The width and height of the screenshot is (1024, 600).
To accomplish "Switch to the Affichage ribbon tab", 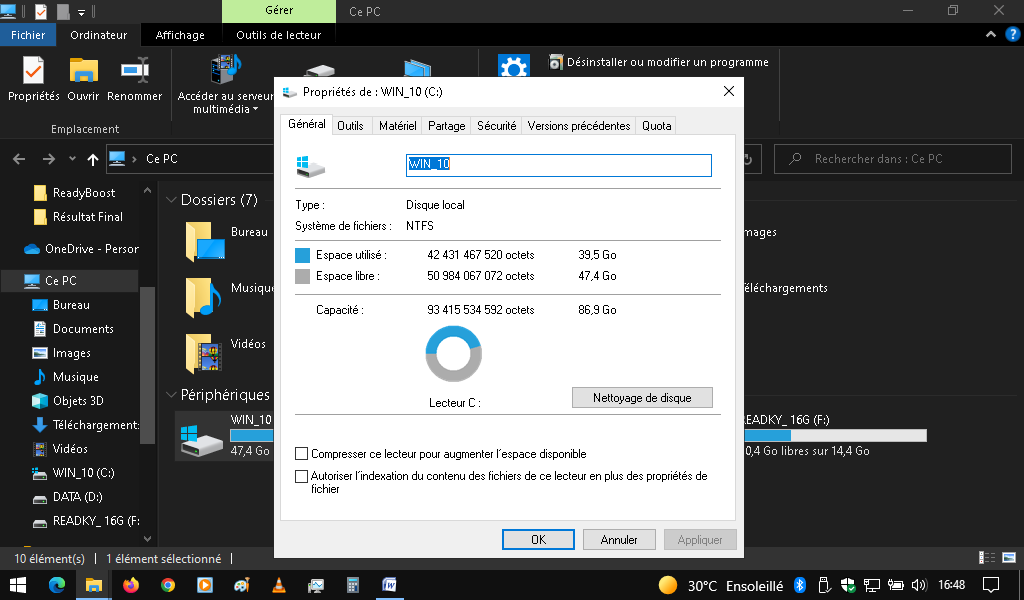I will click(180, 35).
